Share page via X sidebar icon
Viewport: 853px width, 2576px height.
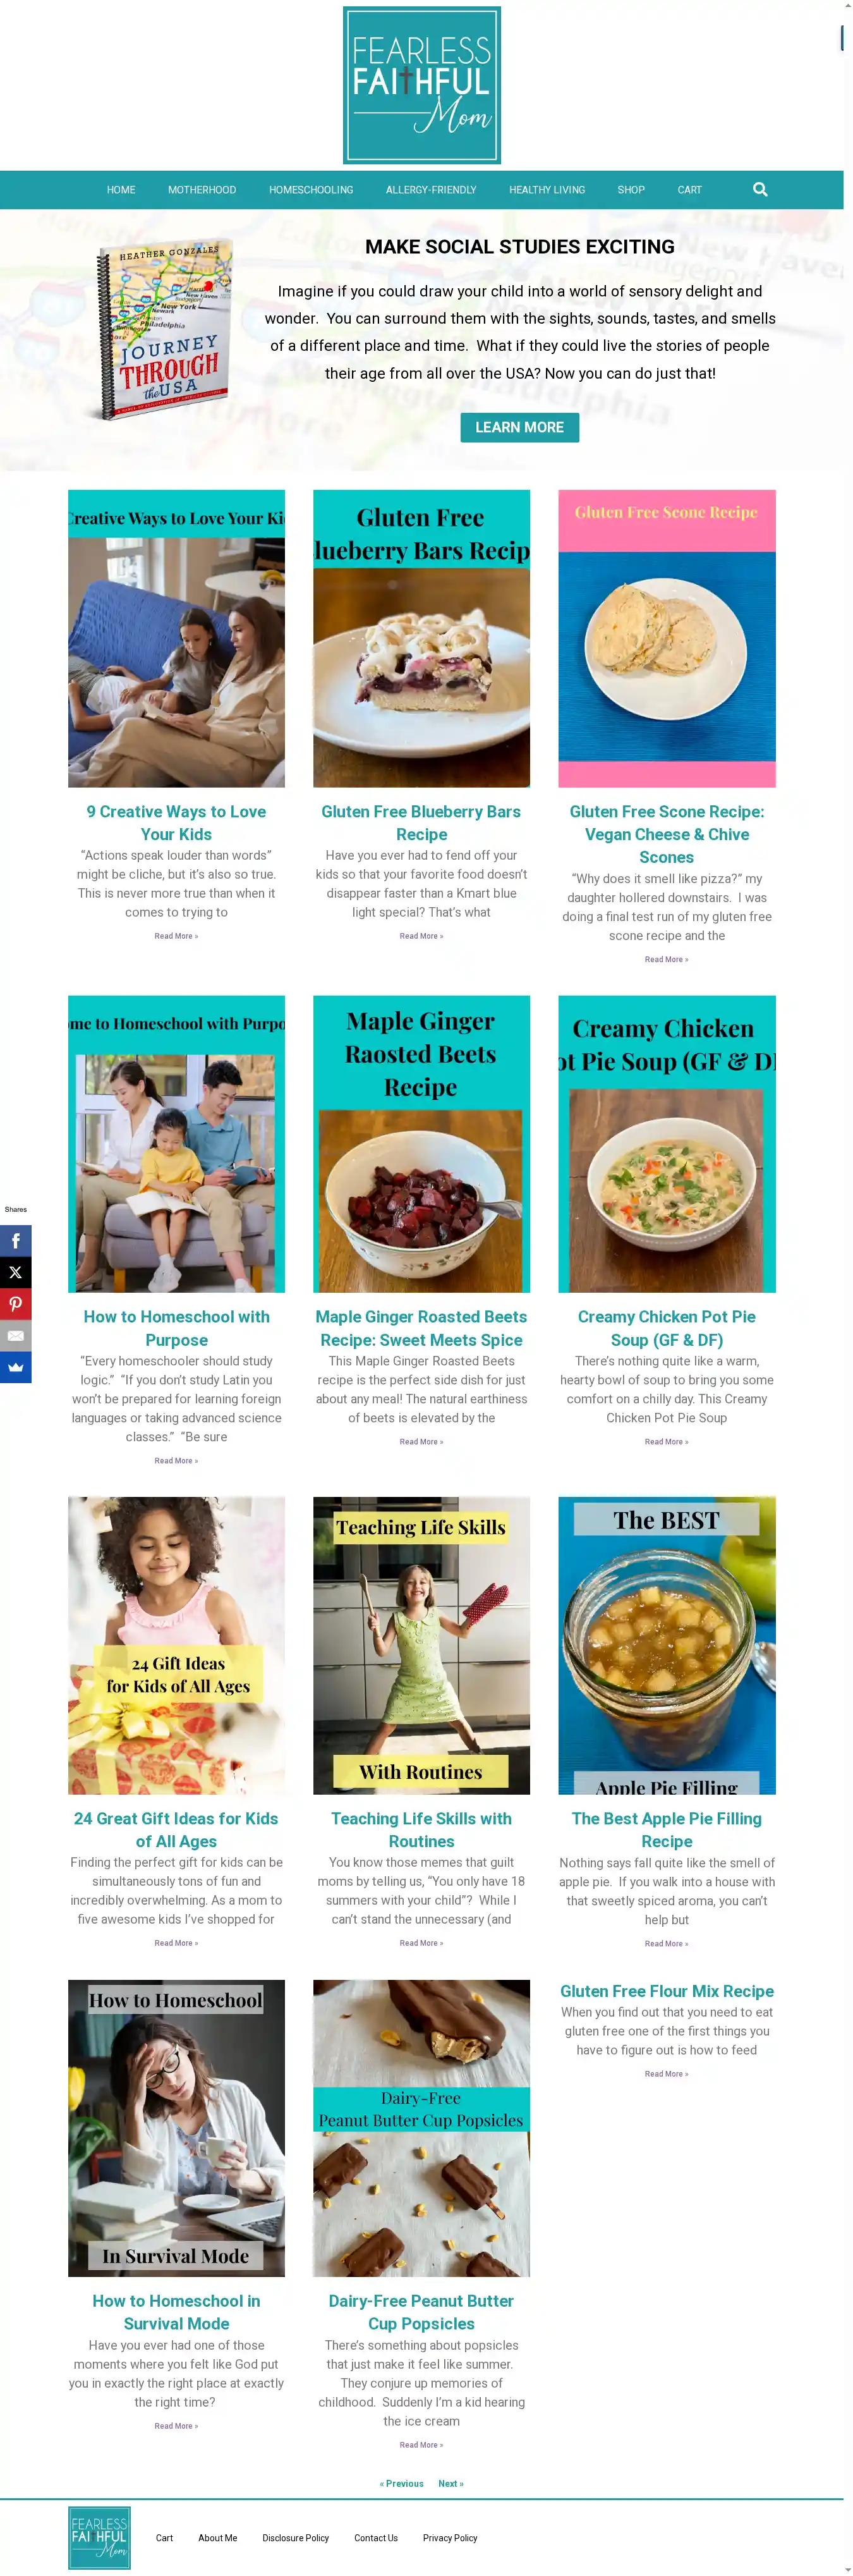pyautogui.click(x=16, y=1273)
